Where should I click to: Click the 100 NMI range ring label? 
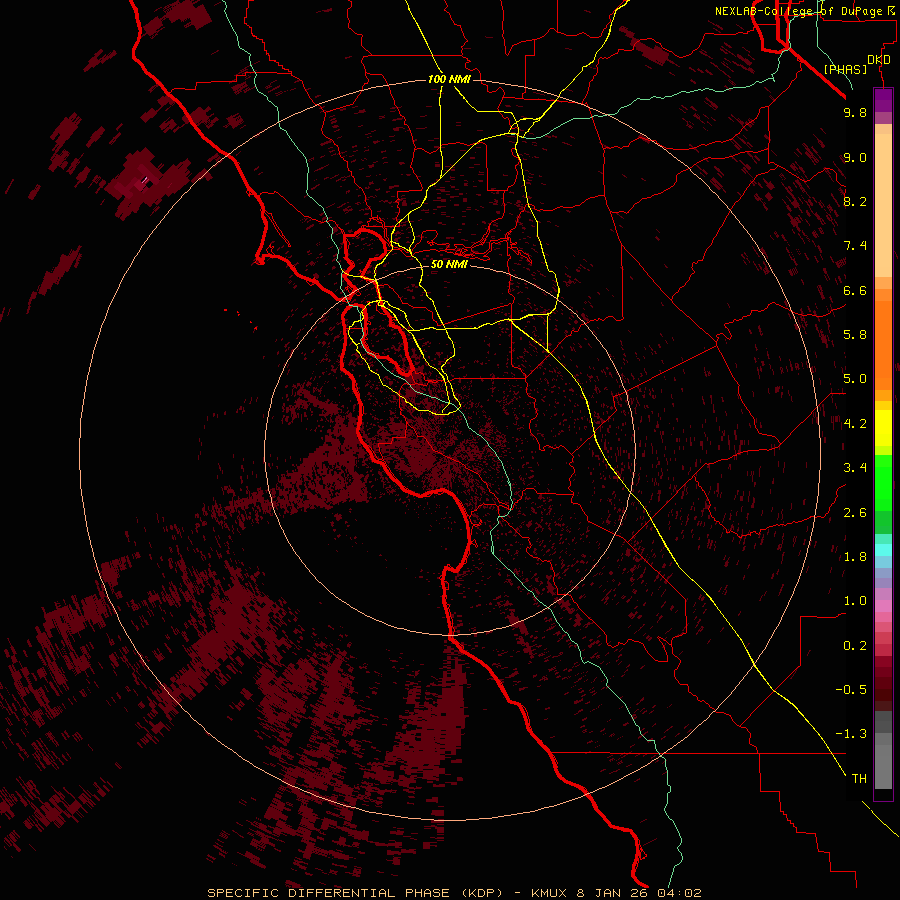(449, 79)
